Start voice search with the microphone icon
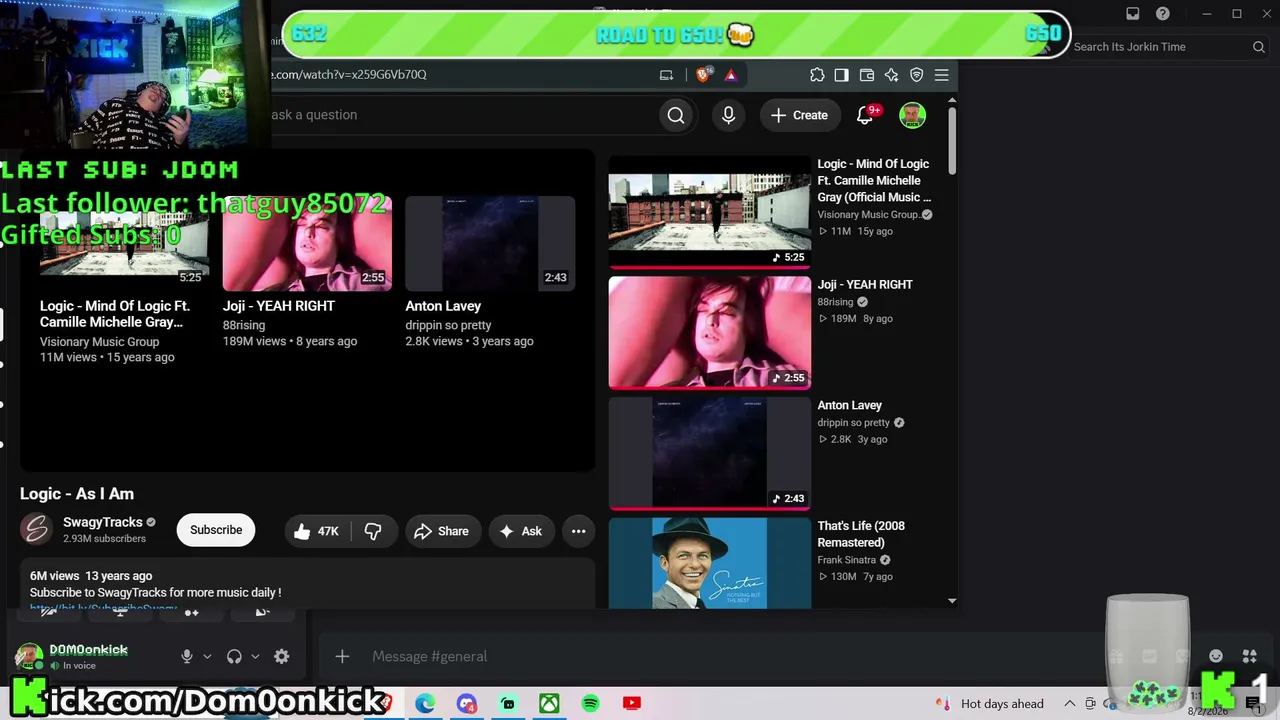 pyautogui.click(x=728, y=115)
